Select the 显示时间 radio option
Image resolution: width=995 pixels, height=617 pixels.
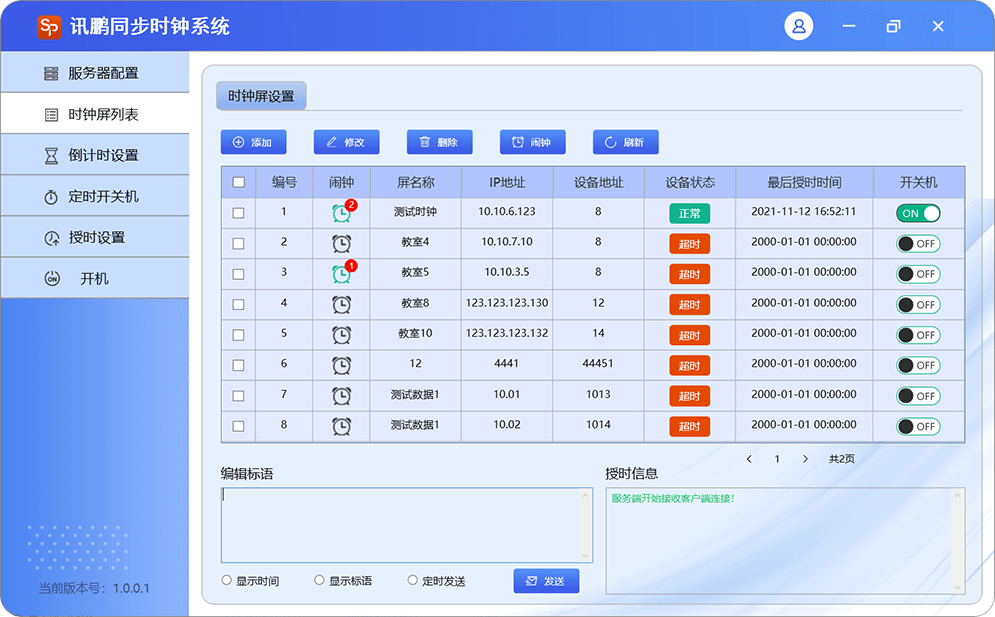pyautogui.click(x=227, y=580)
